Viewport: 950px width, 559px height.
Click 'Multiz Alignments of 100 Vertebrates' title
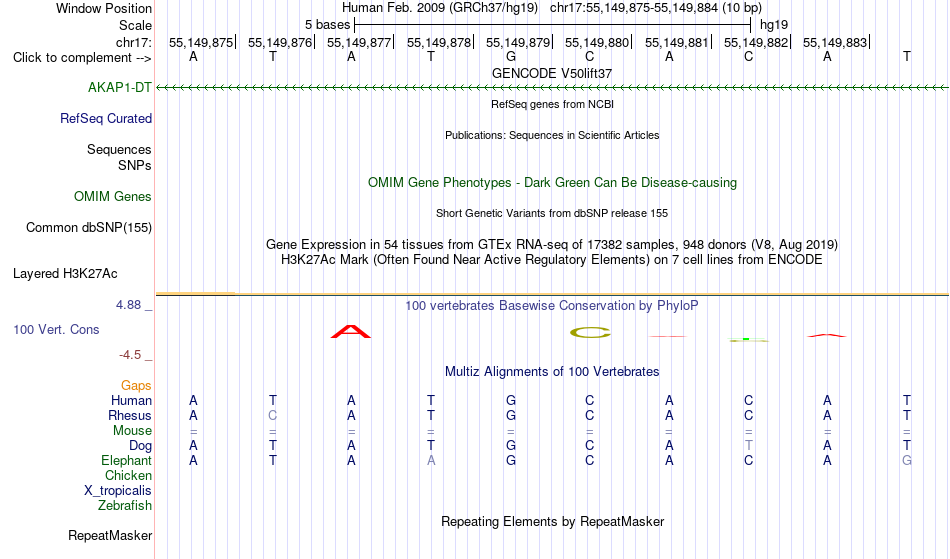coord(552,371)
